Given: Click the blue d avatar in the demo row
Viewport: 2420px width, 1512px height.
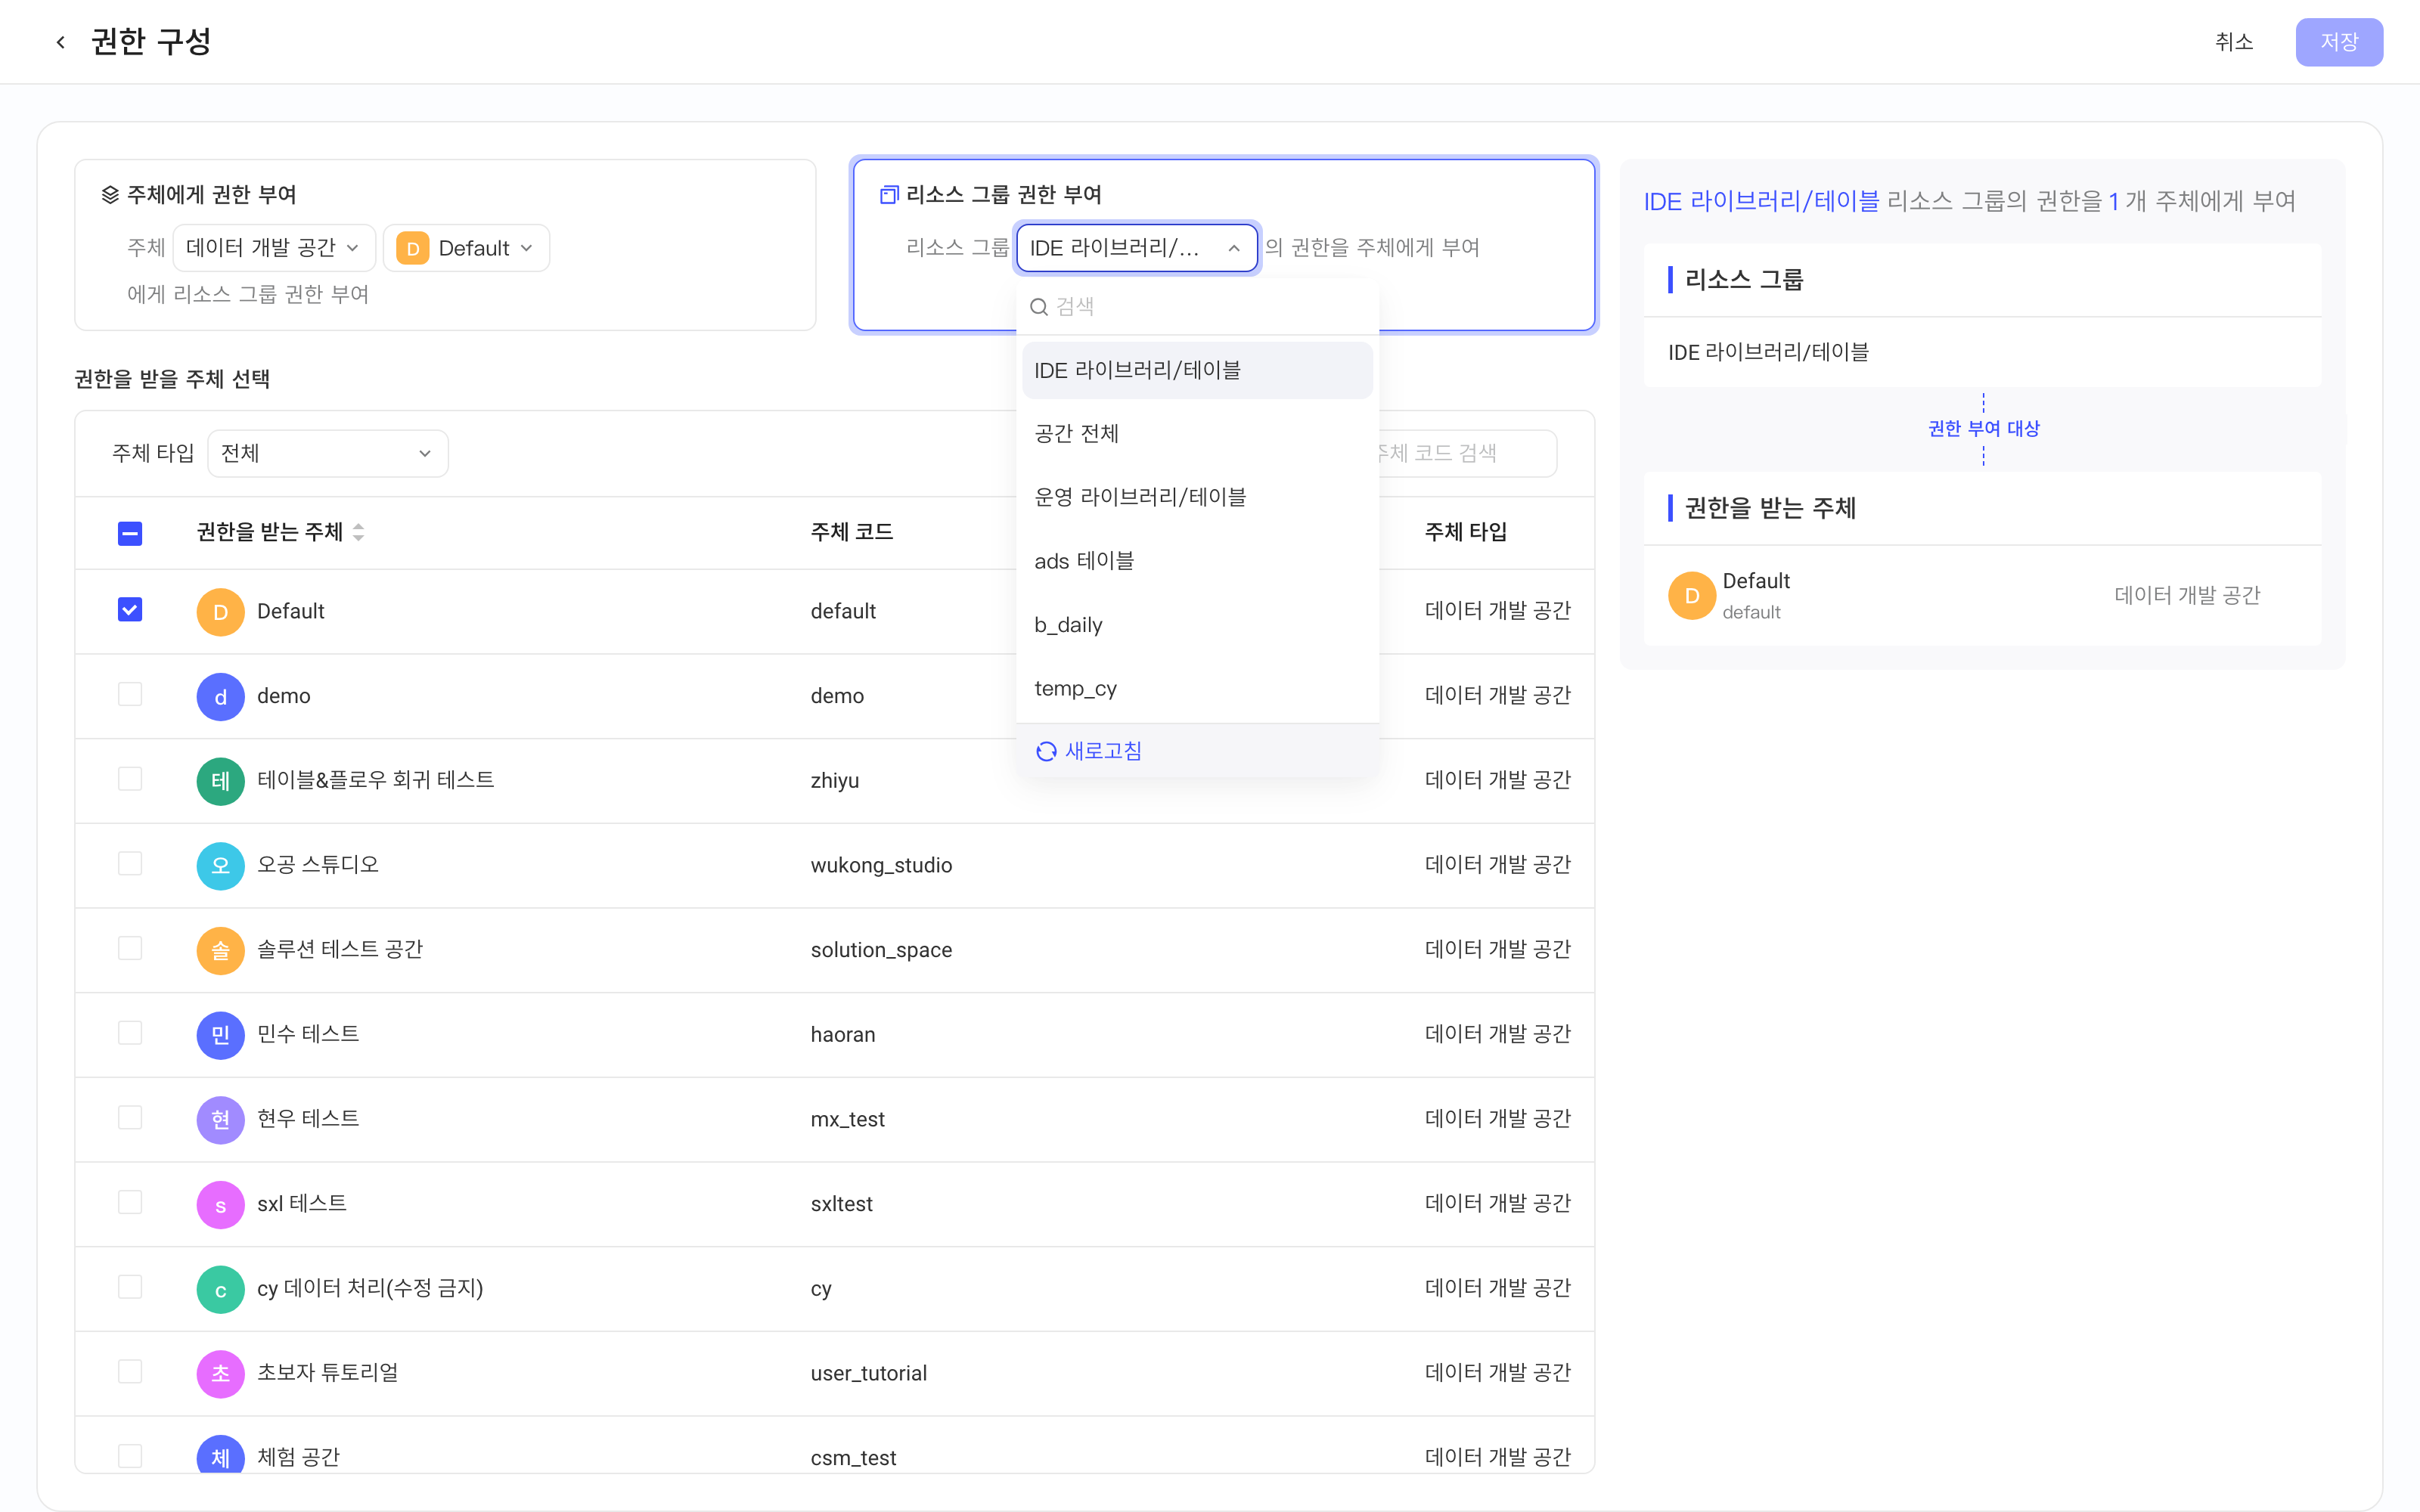Looking at the screenshot, I should [220, 696].
